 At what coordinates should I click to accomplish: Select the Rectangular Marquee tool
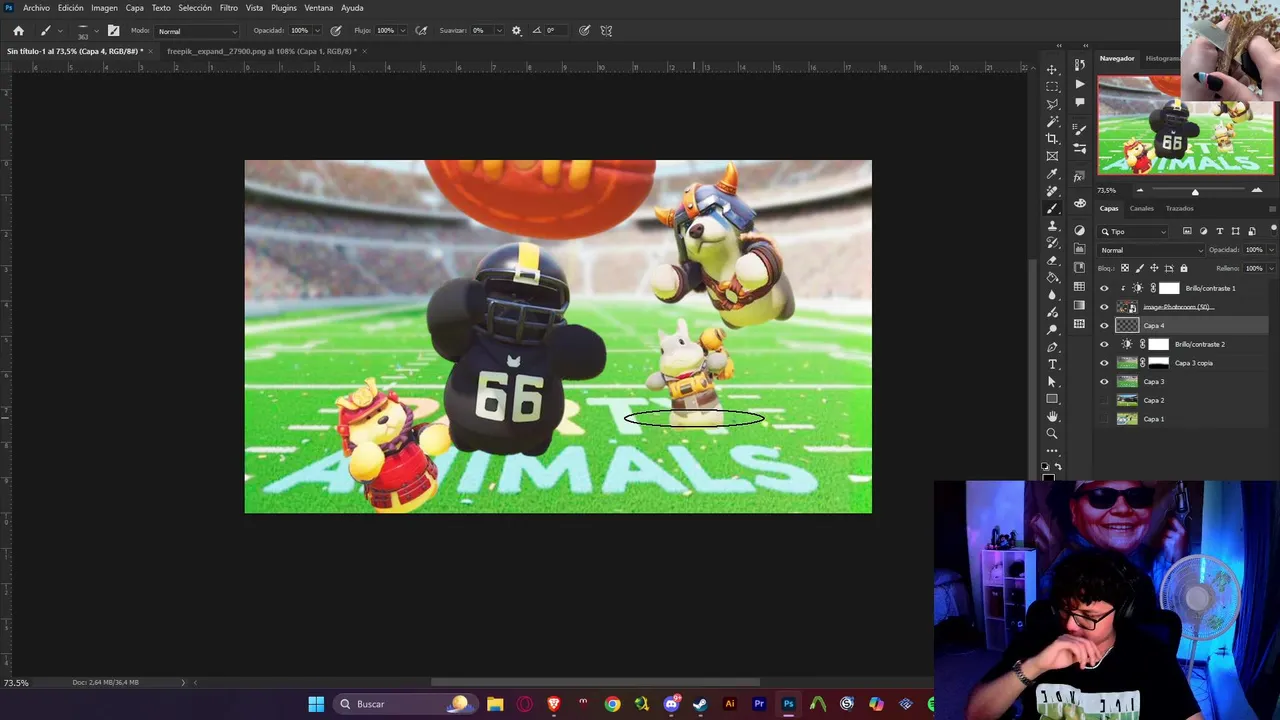coord(1052,87)
